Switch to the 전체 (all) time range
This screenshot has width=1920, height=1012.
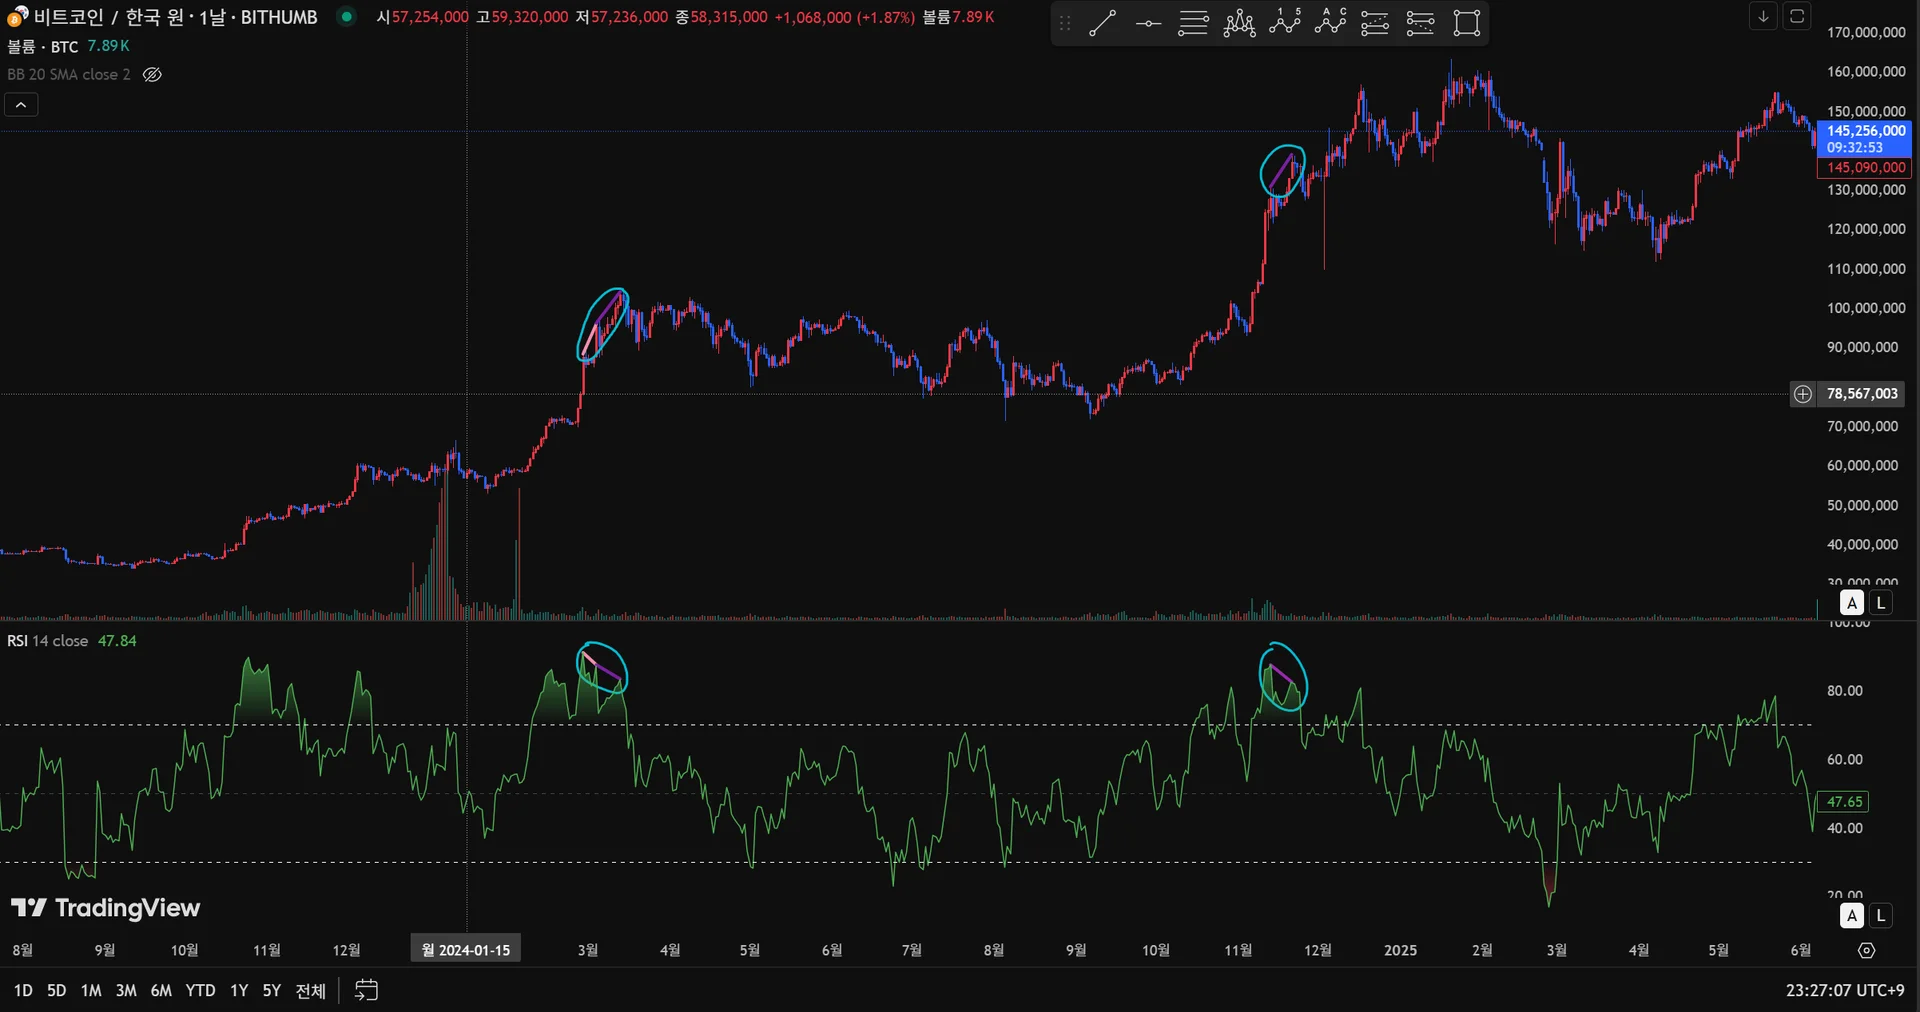[x=311, y=990]
